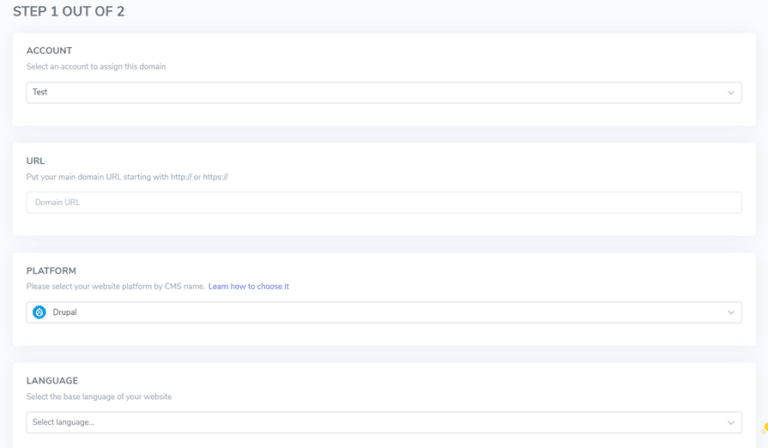This screenshot has width=768, height=448.
Task: Click 'Select an account to assign this domain' text
Action: point(96,66)
